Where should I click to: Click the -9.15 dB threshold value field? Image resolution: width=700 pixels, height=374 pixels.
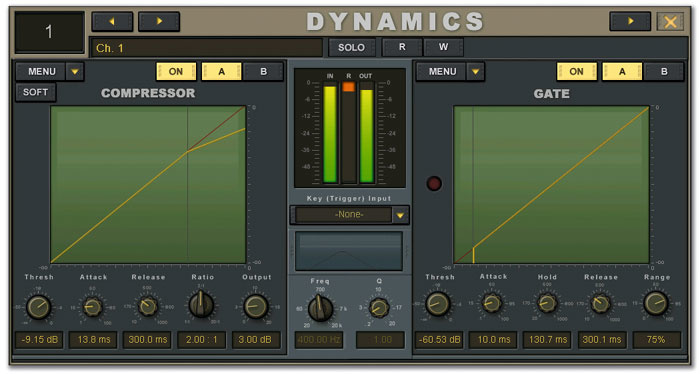39,340
